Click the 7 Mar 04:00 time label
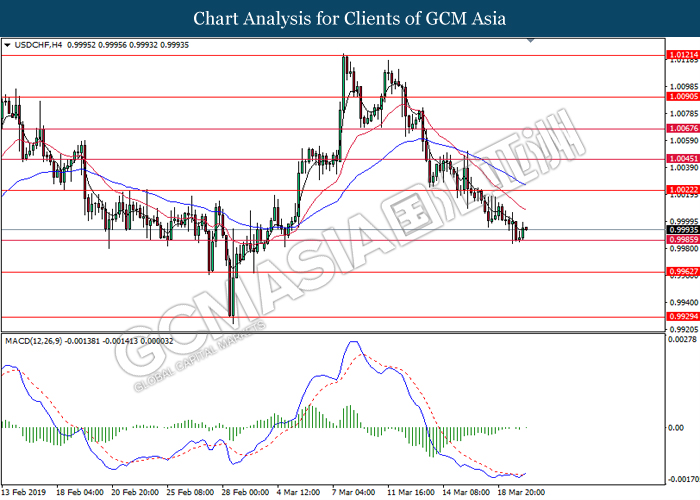 [354, 492]
